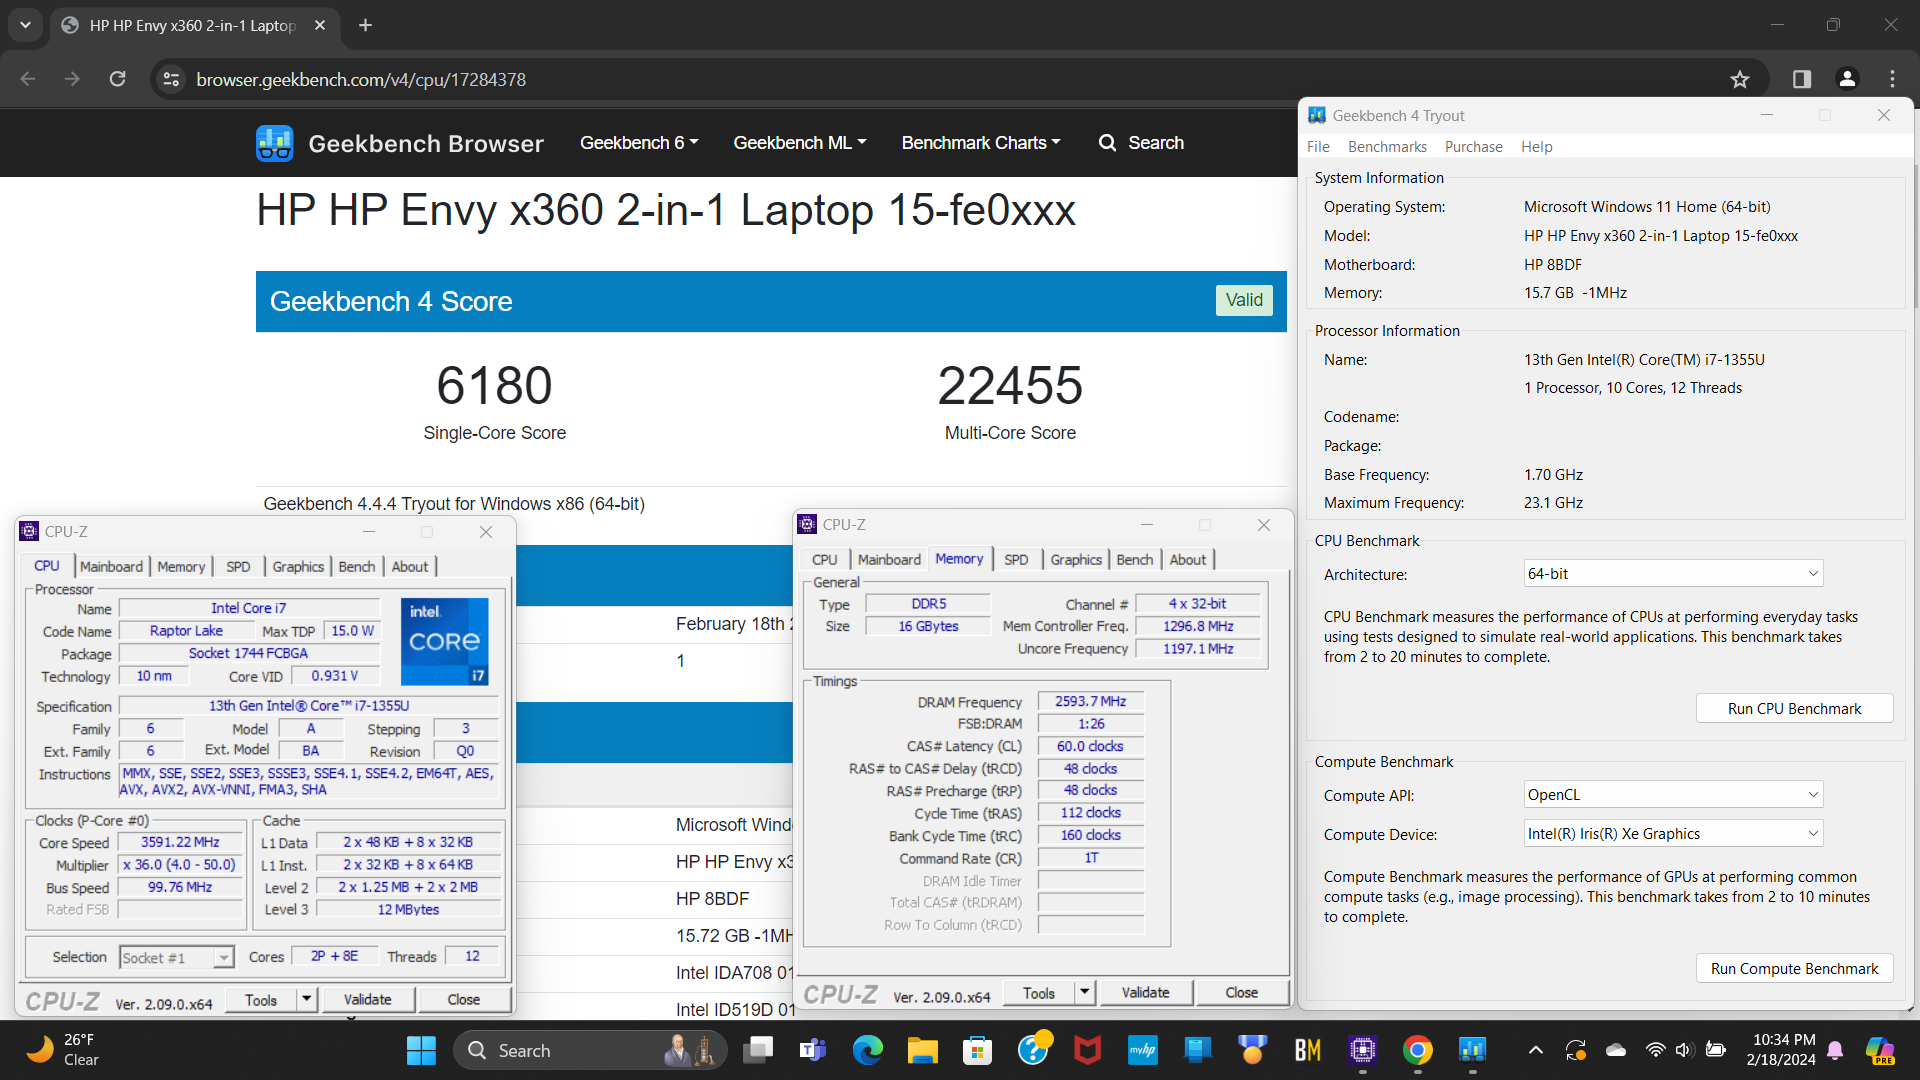Open the Compute API OpenCL dropdown
This screenshot has height=1080, width=1920.
click(1673, 795)
